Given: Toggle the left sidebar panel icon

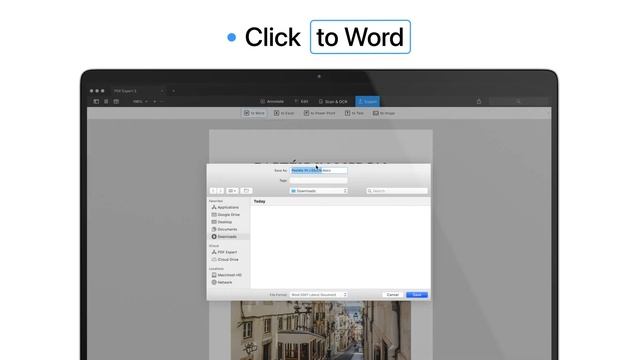Looking at the screenshot, I should click(x=96, y=101).
